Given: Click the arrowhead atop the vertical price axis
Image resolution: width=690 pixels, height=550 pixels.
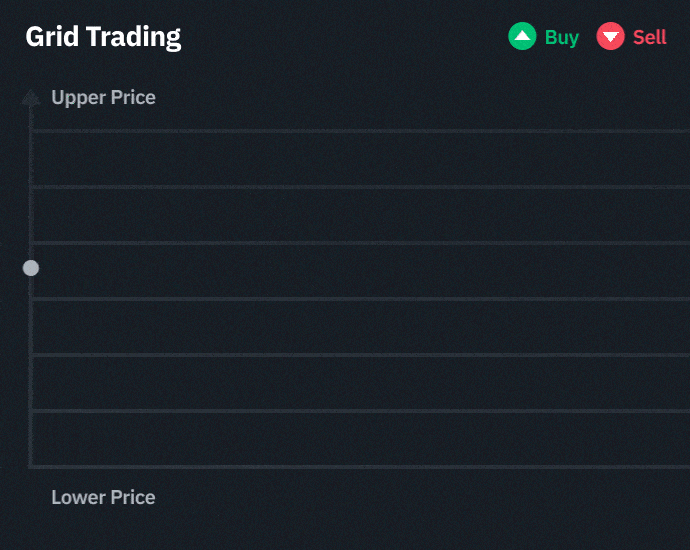Looking at the screenshot, I should point(31,97).
